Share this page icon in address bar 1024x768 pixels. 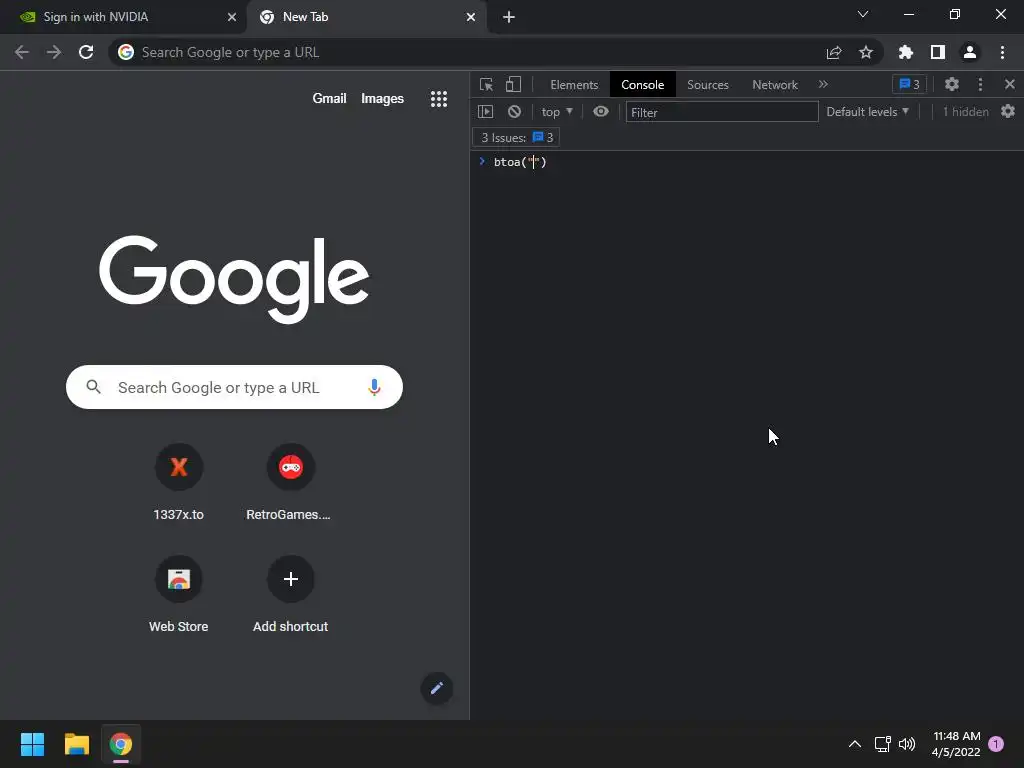[x=834, y=52]
